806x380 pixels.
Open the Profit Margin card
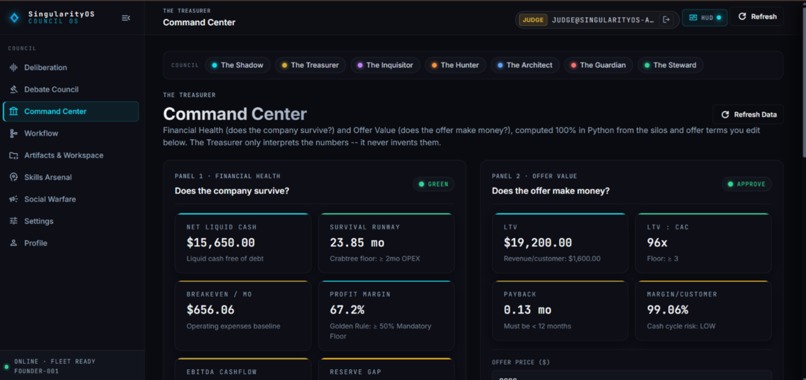386,316
